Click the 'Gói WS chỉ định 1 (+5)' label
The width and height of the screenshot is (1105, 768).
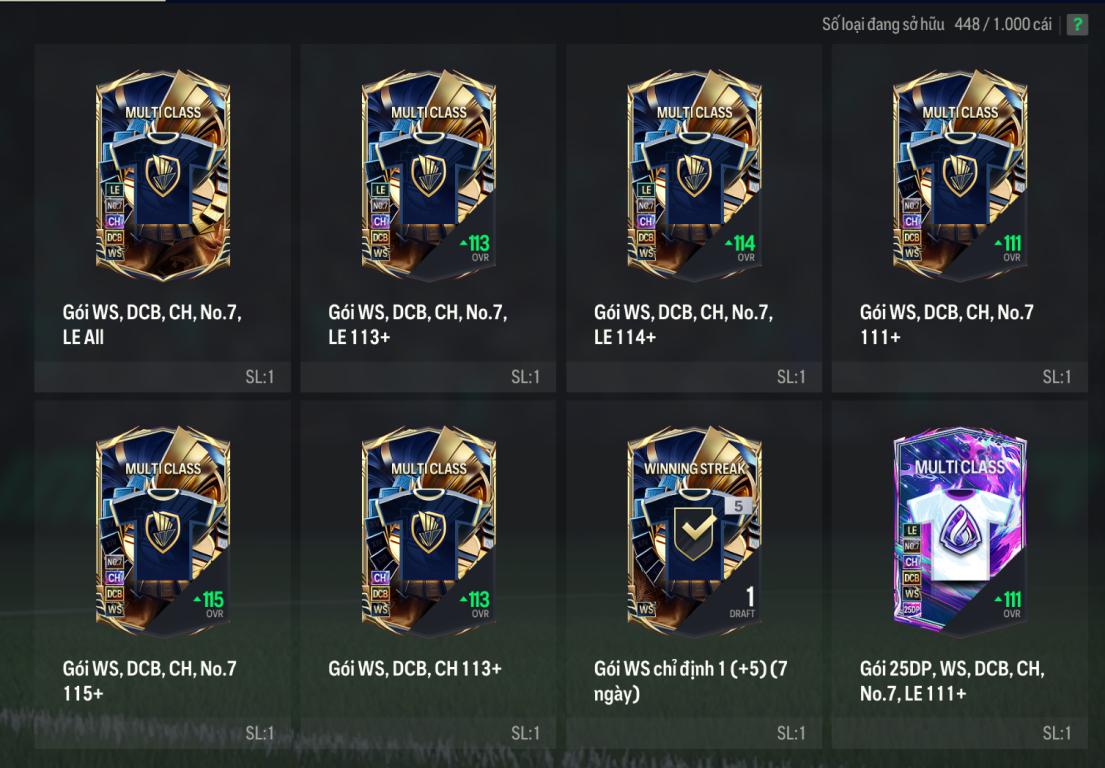pos(680,668)
